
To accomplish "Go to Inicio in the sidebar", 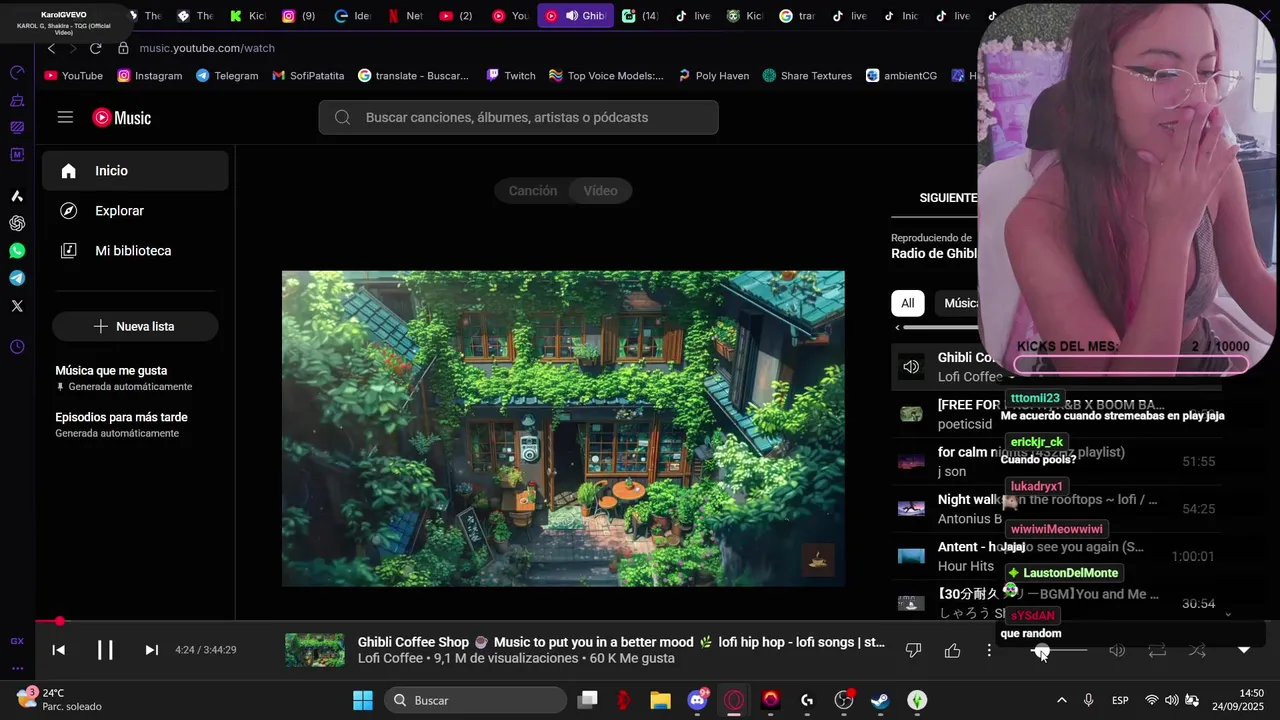I will click(x=135, y=171).
